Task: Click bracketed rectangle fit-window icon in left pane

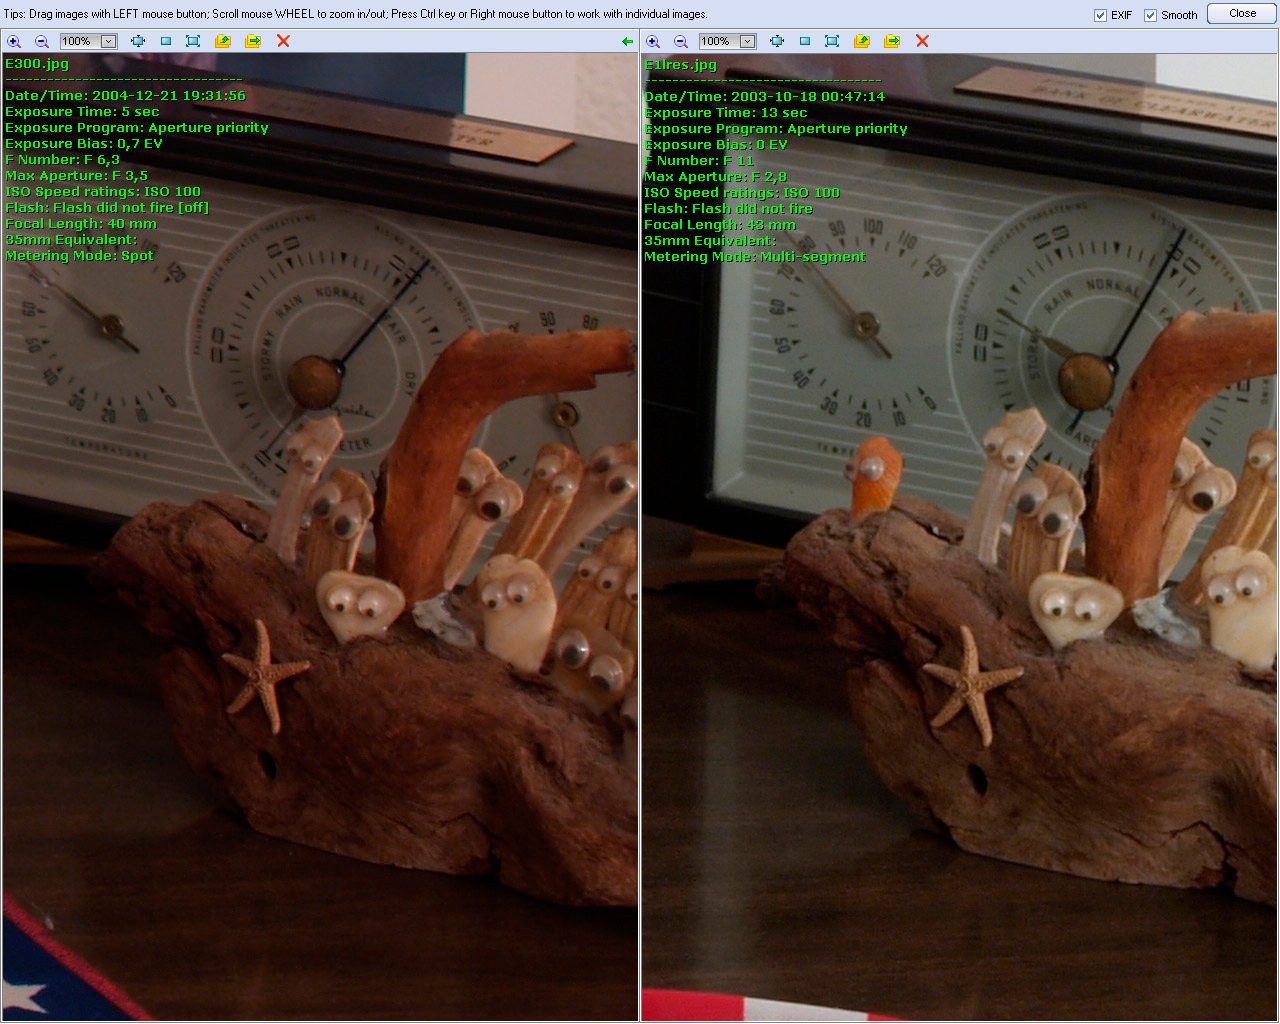Action: click(193, 41)
